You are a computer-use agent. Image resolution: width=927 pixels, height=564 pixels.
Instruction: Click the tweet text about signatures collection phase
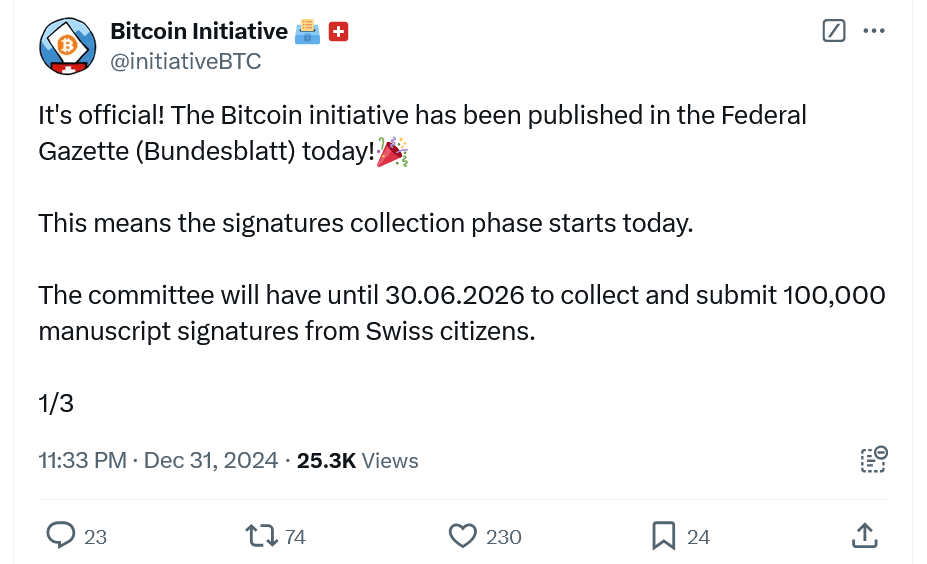365,222
